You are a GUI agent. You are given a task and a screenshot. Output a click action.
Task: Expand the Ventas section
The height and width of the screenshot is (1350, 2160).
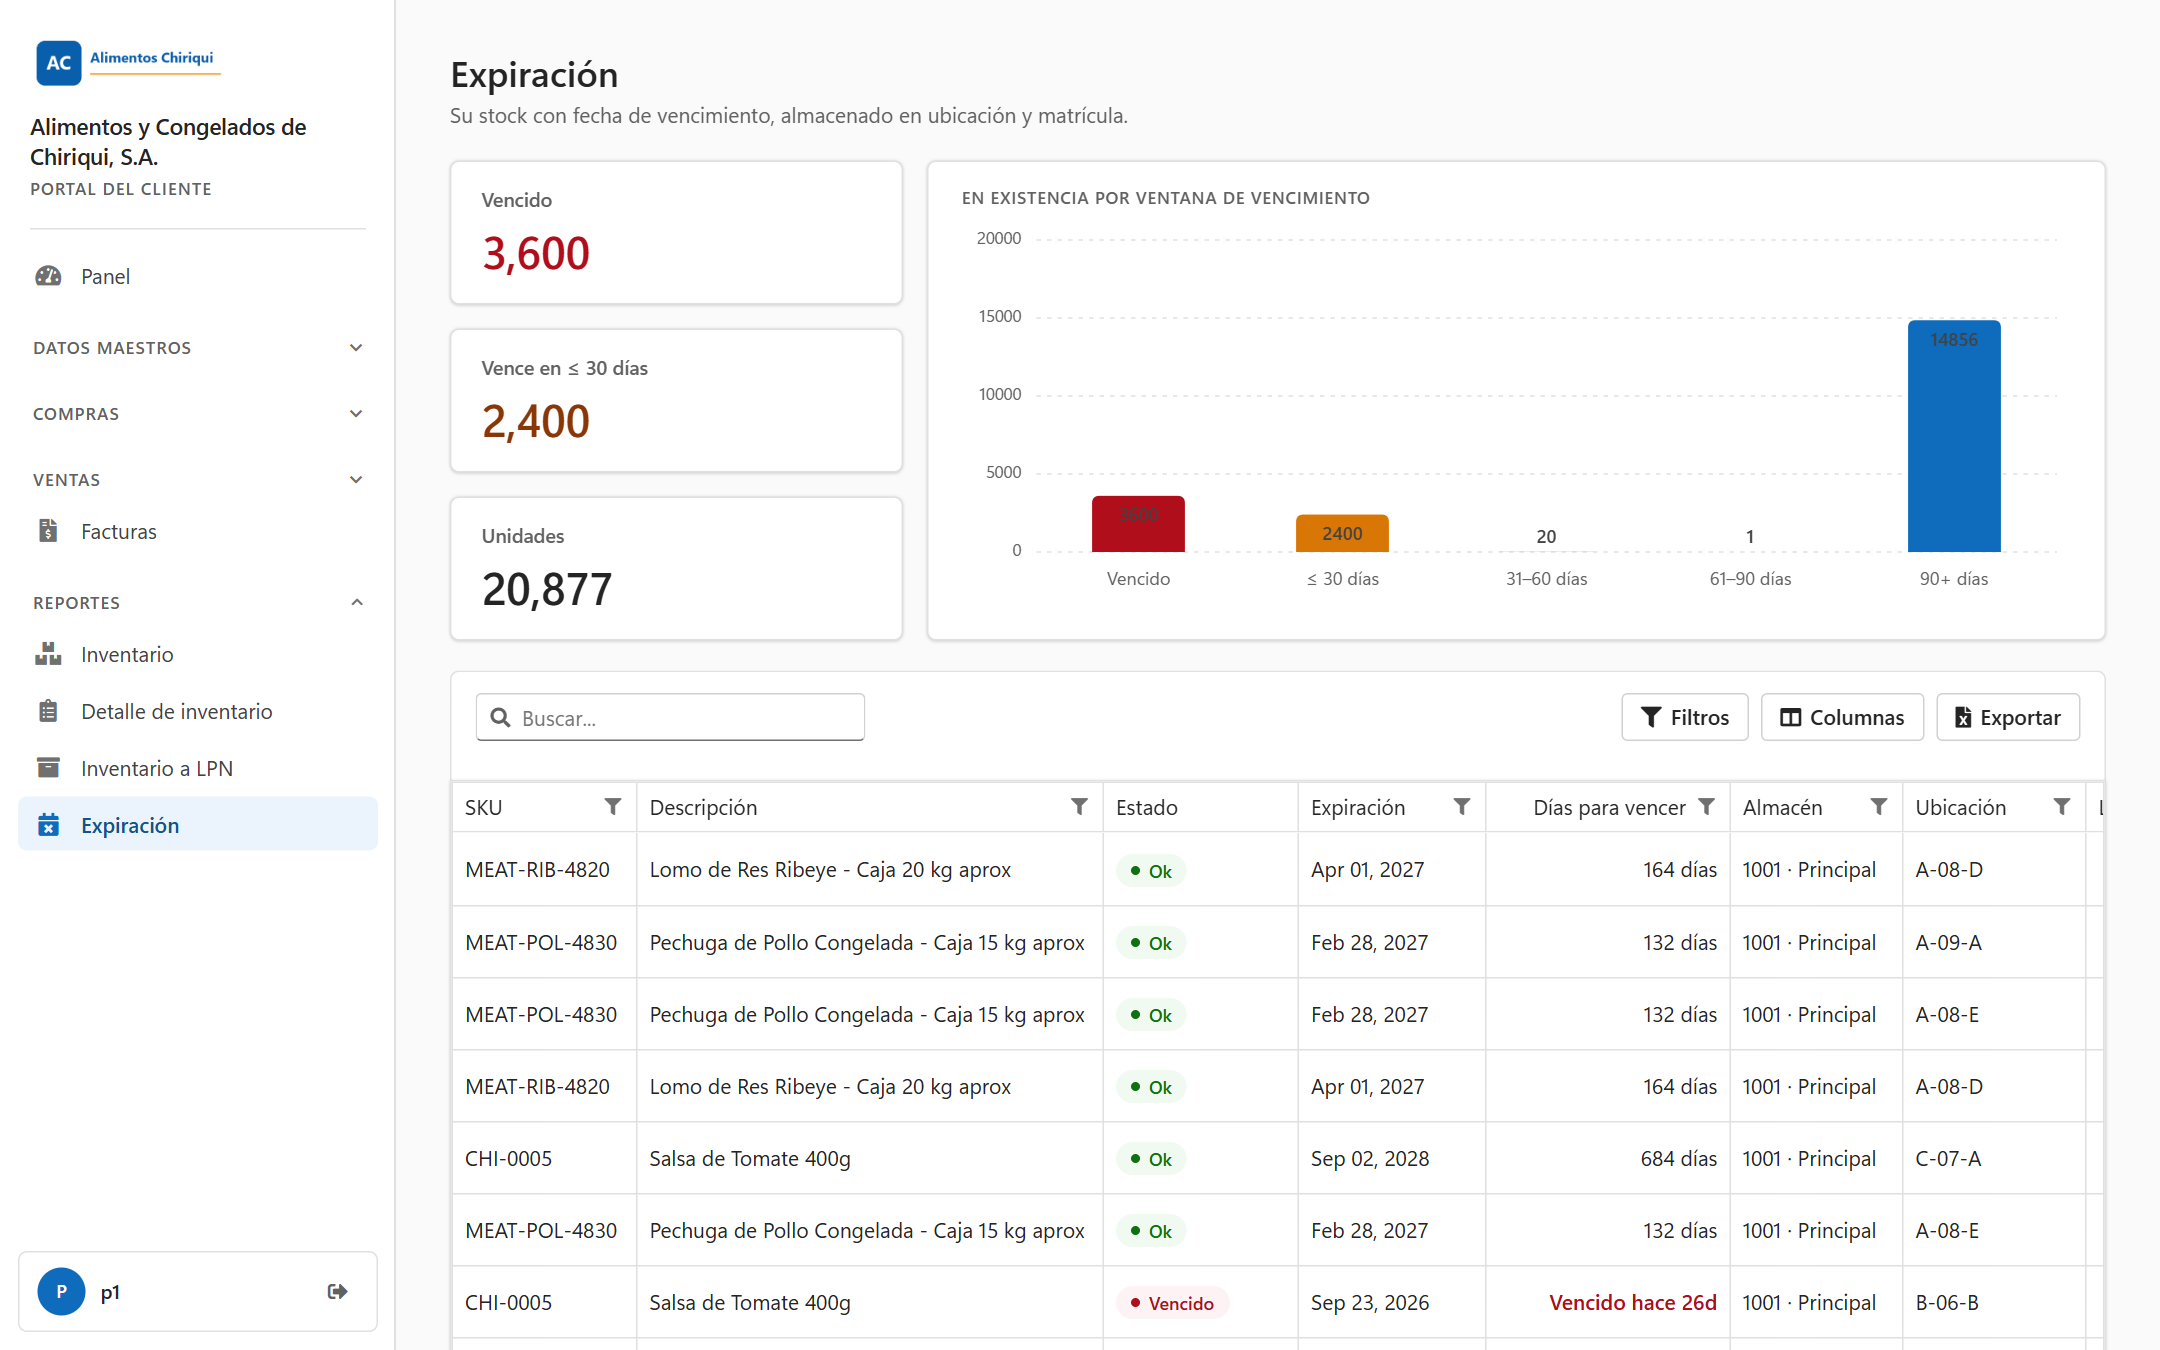[198, 480]
